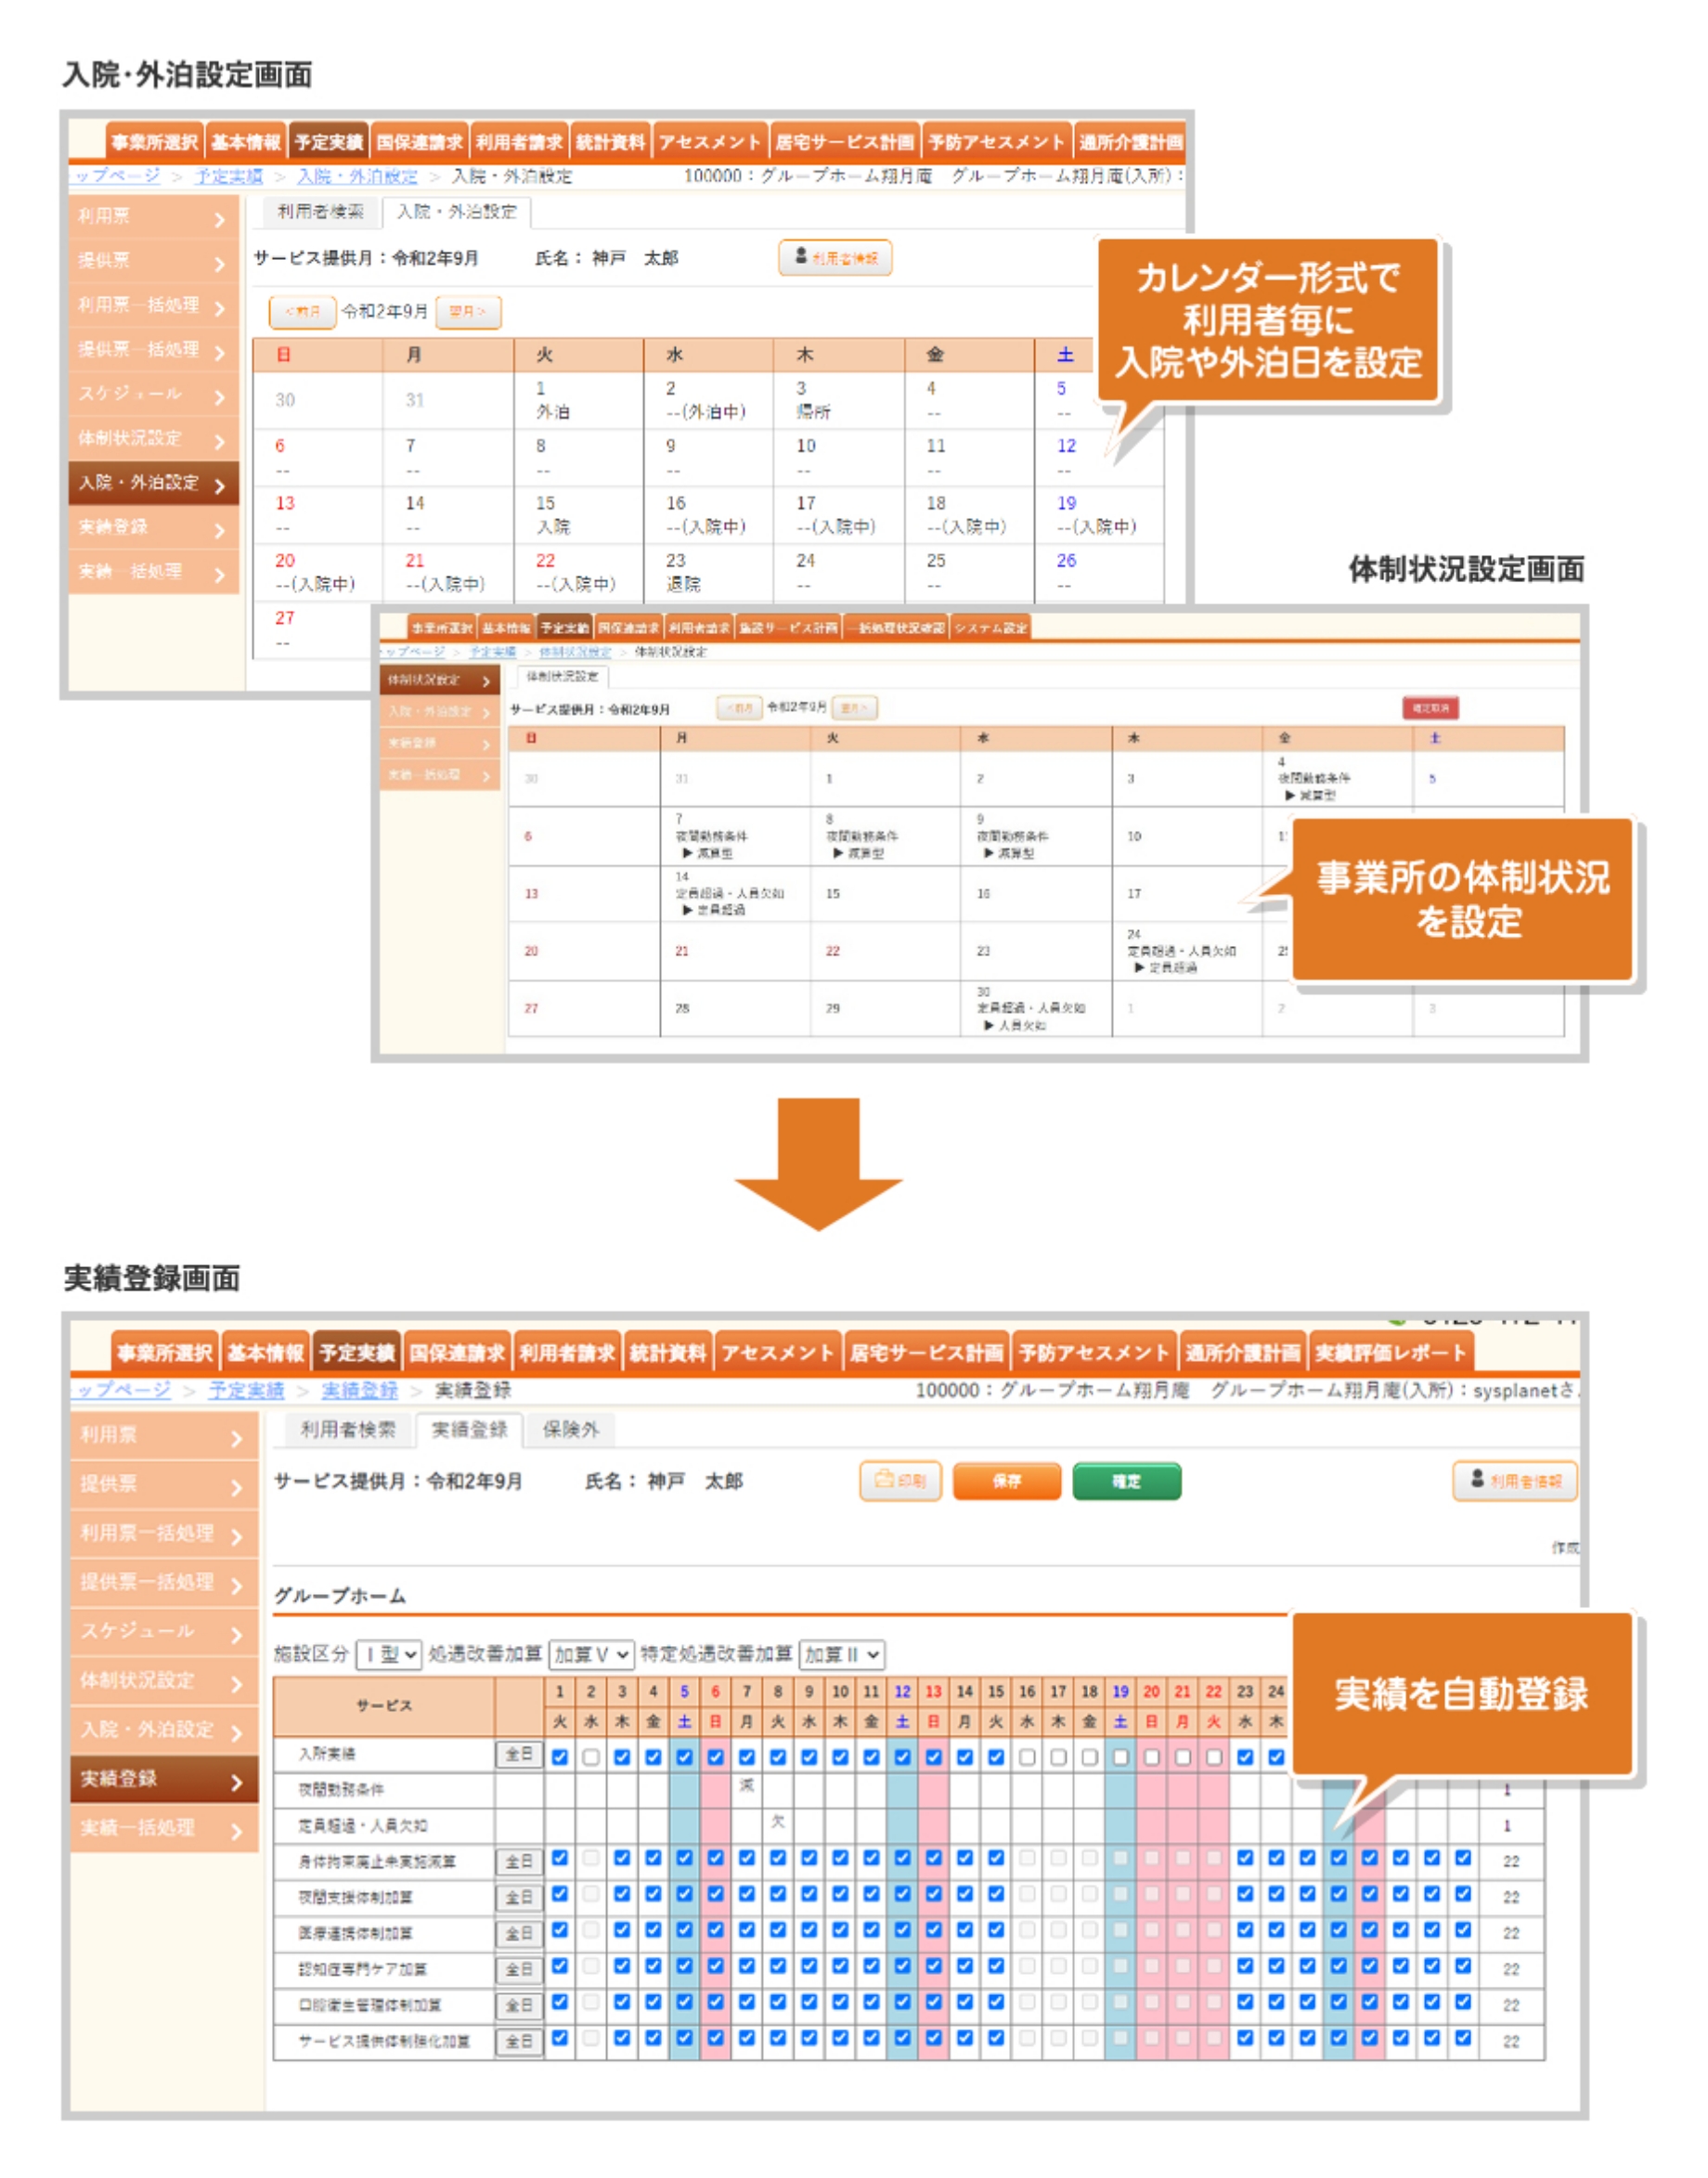The height and width of the screenshot is (2178, 1708).
Task: Expand スケジュール item in bottom 実績登録 screen sidebar
Action: (x=164, y=1631)
